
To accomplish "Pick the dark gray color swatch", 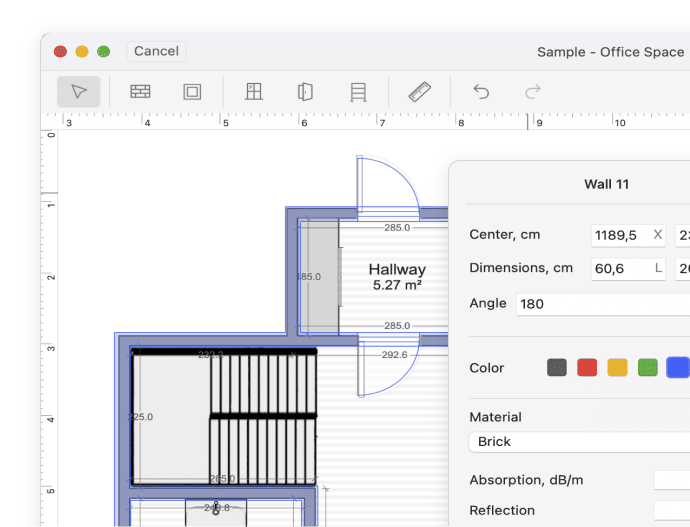I will tap(557, 368).
